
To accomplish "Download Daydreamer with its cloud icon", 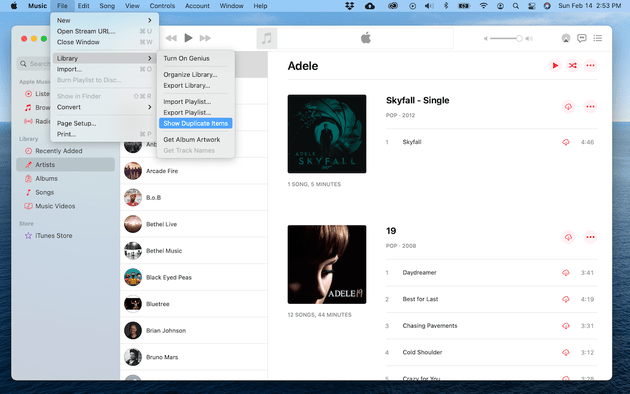I will click(x=566, y=273).
